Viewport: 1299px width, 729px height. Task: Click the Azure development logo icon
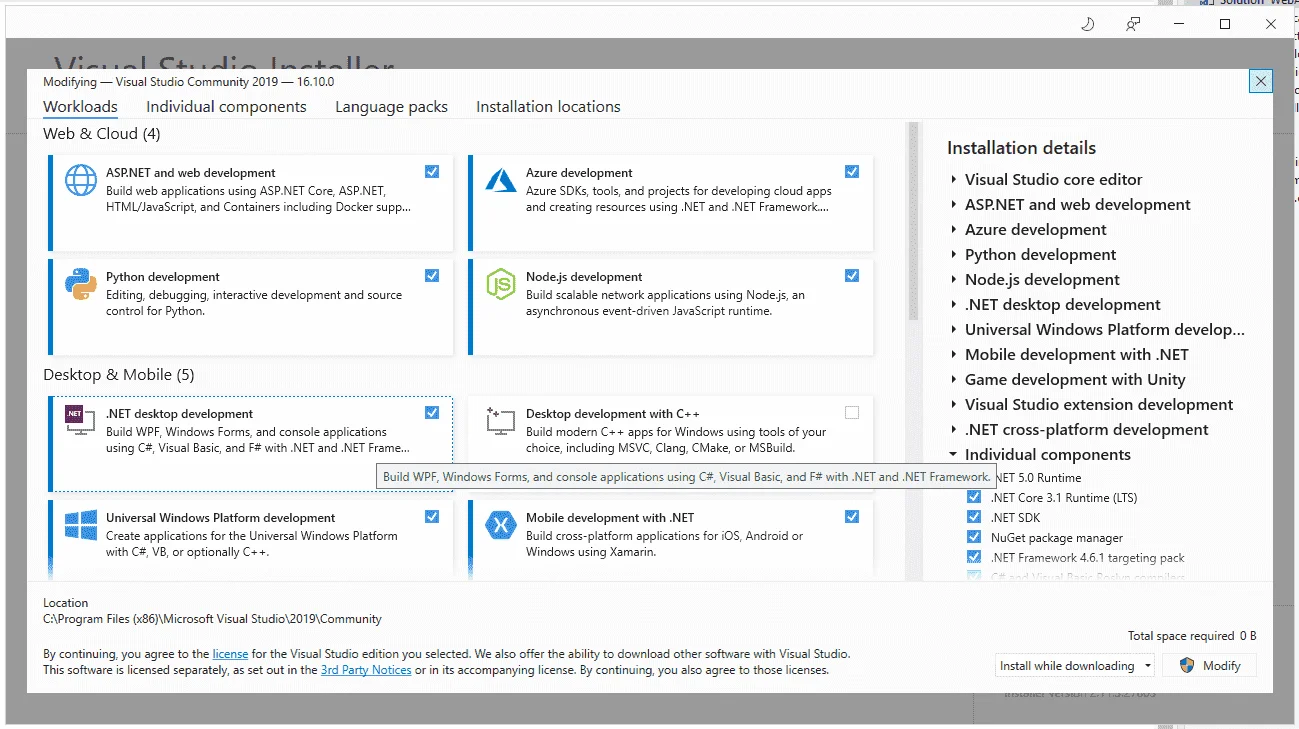pos(501,180)
